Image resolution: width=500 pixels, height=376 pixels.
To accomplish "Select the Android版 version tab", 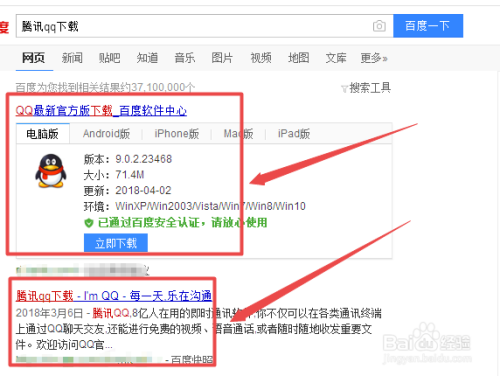I will 106,134.
